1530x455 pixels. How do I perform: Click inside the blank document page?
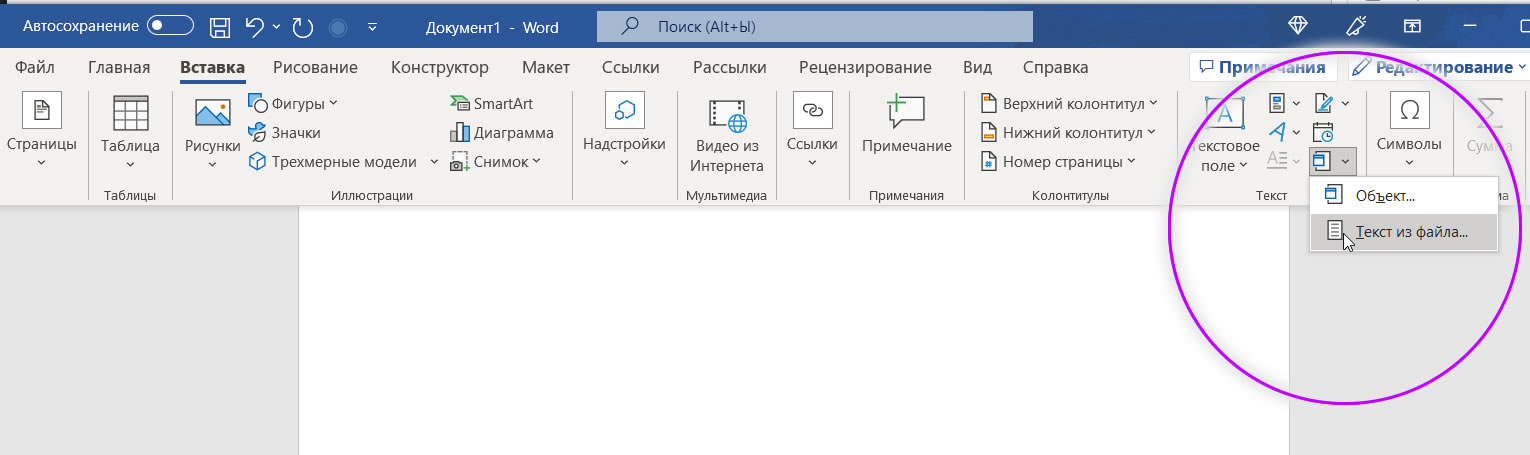(x=793, y=330)
